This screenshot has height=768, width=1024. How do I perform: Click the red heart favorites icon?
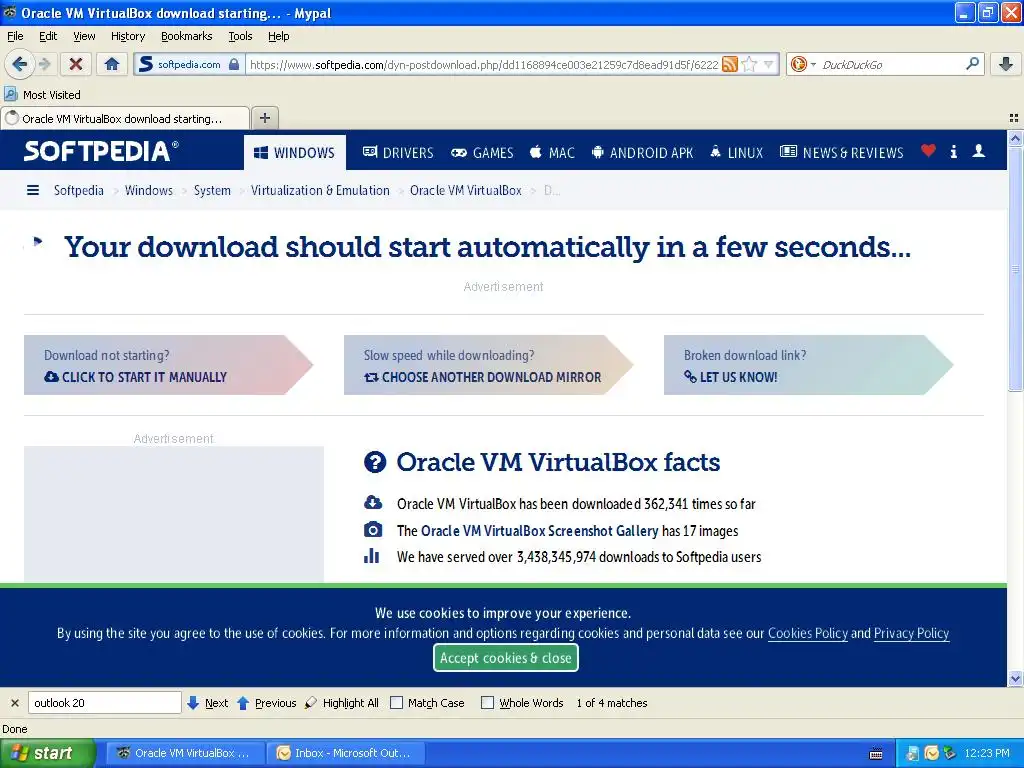click(928, 151)
